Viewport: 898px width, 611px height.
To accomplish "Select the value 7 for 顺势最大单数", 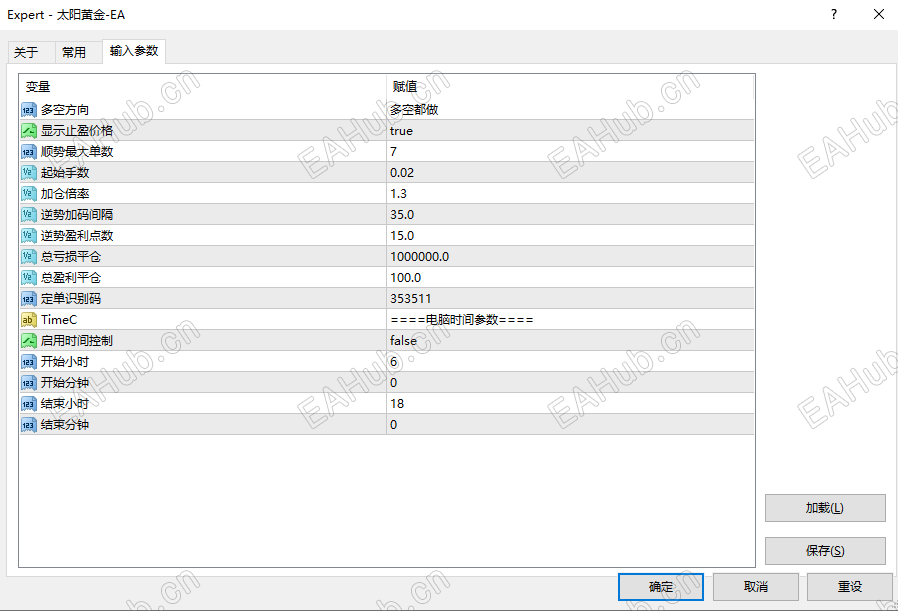I will tap(570, 152).
